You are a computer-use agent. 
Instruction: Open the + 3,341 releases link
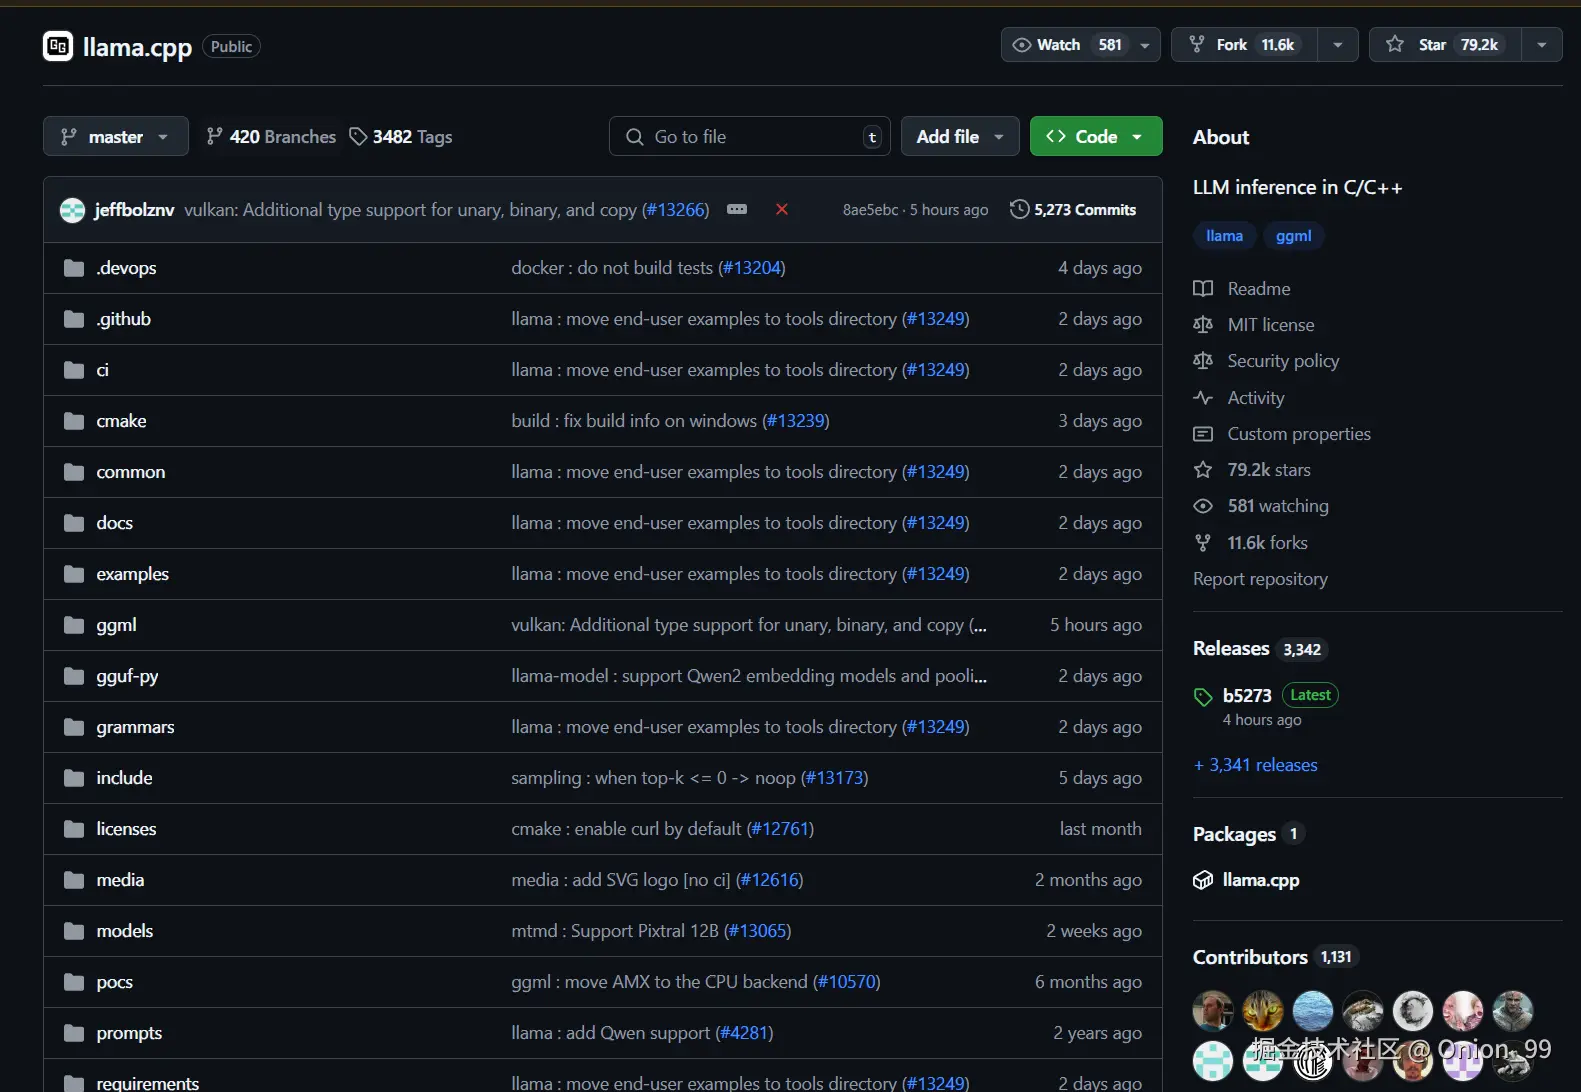pyautogui.click(x=1255, y=765)
